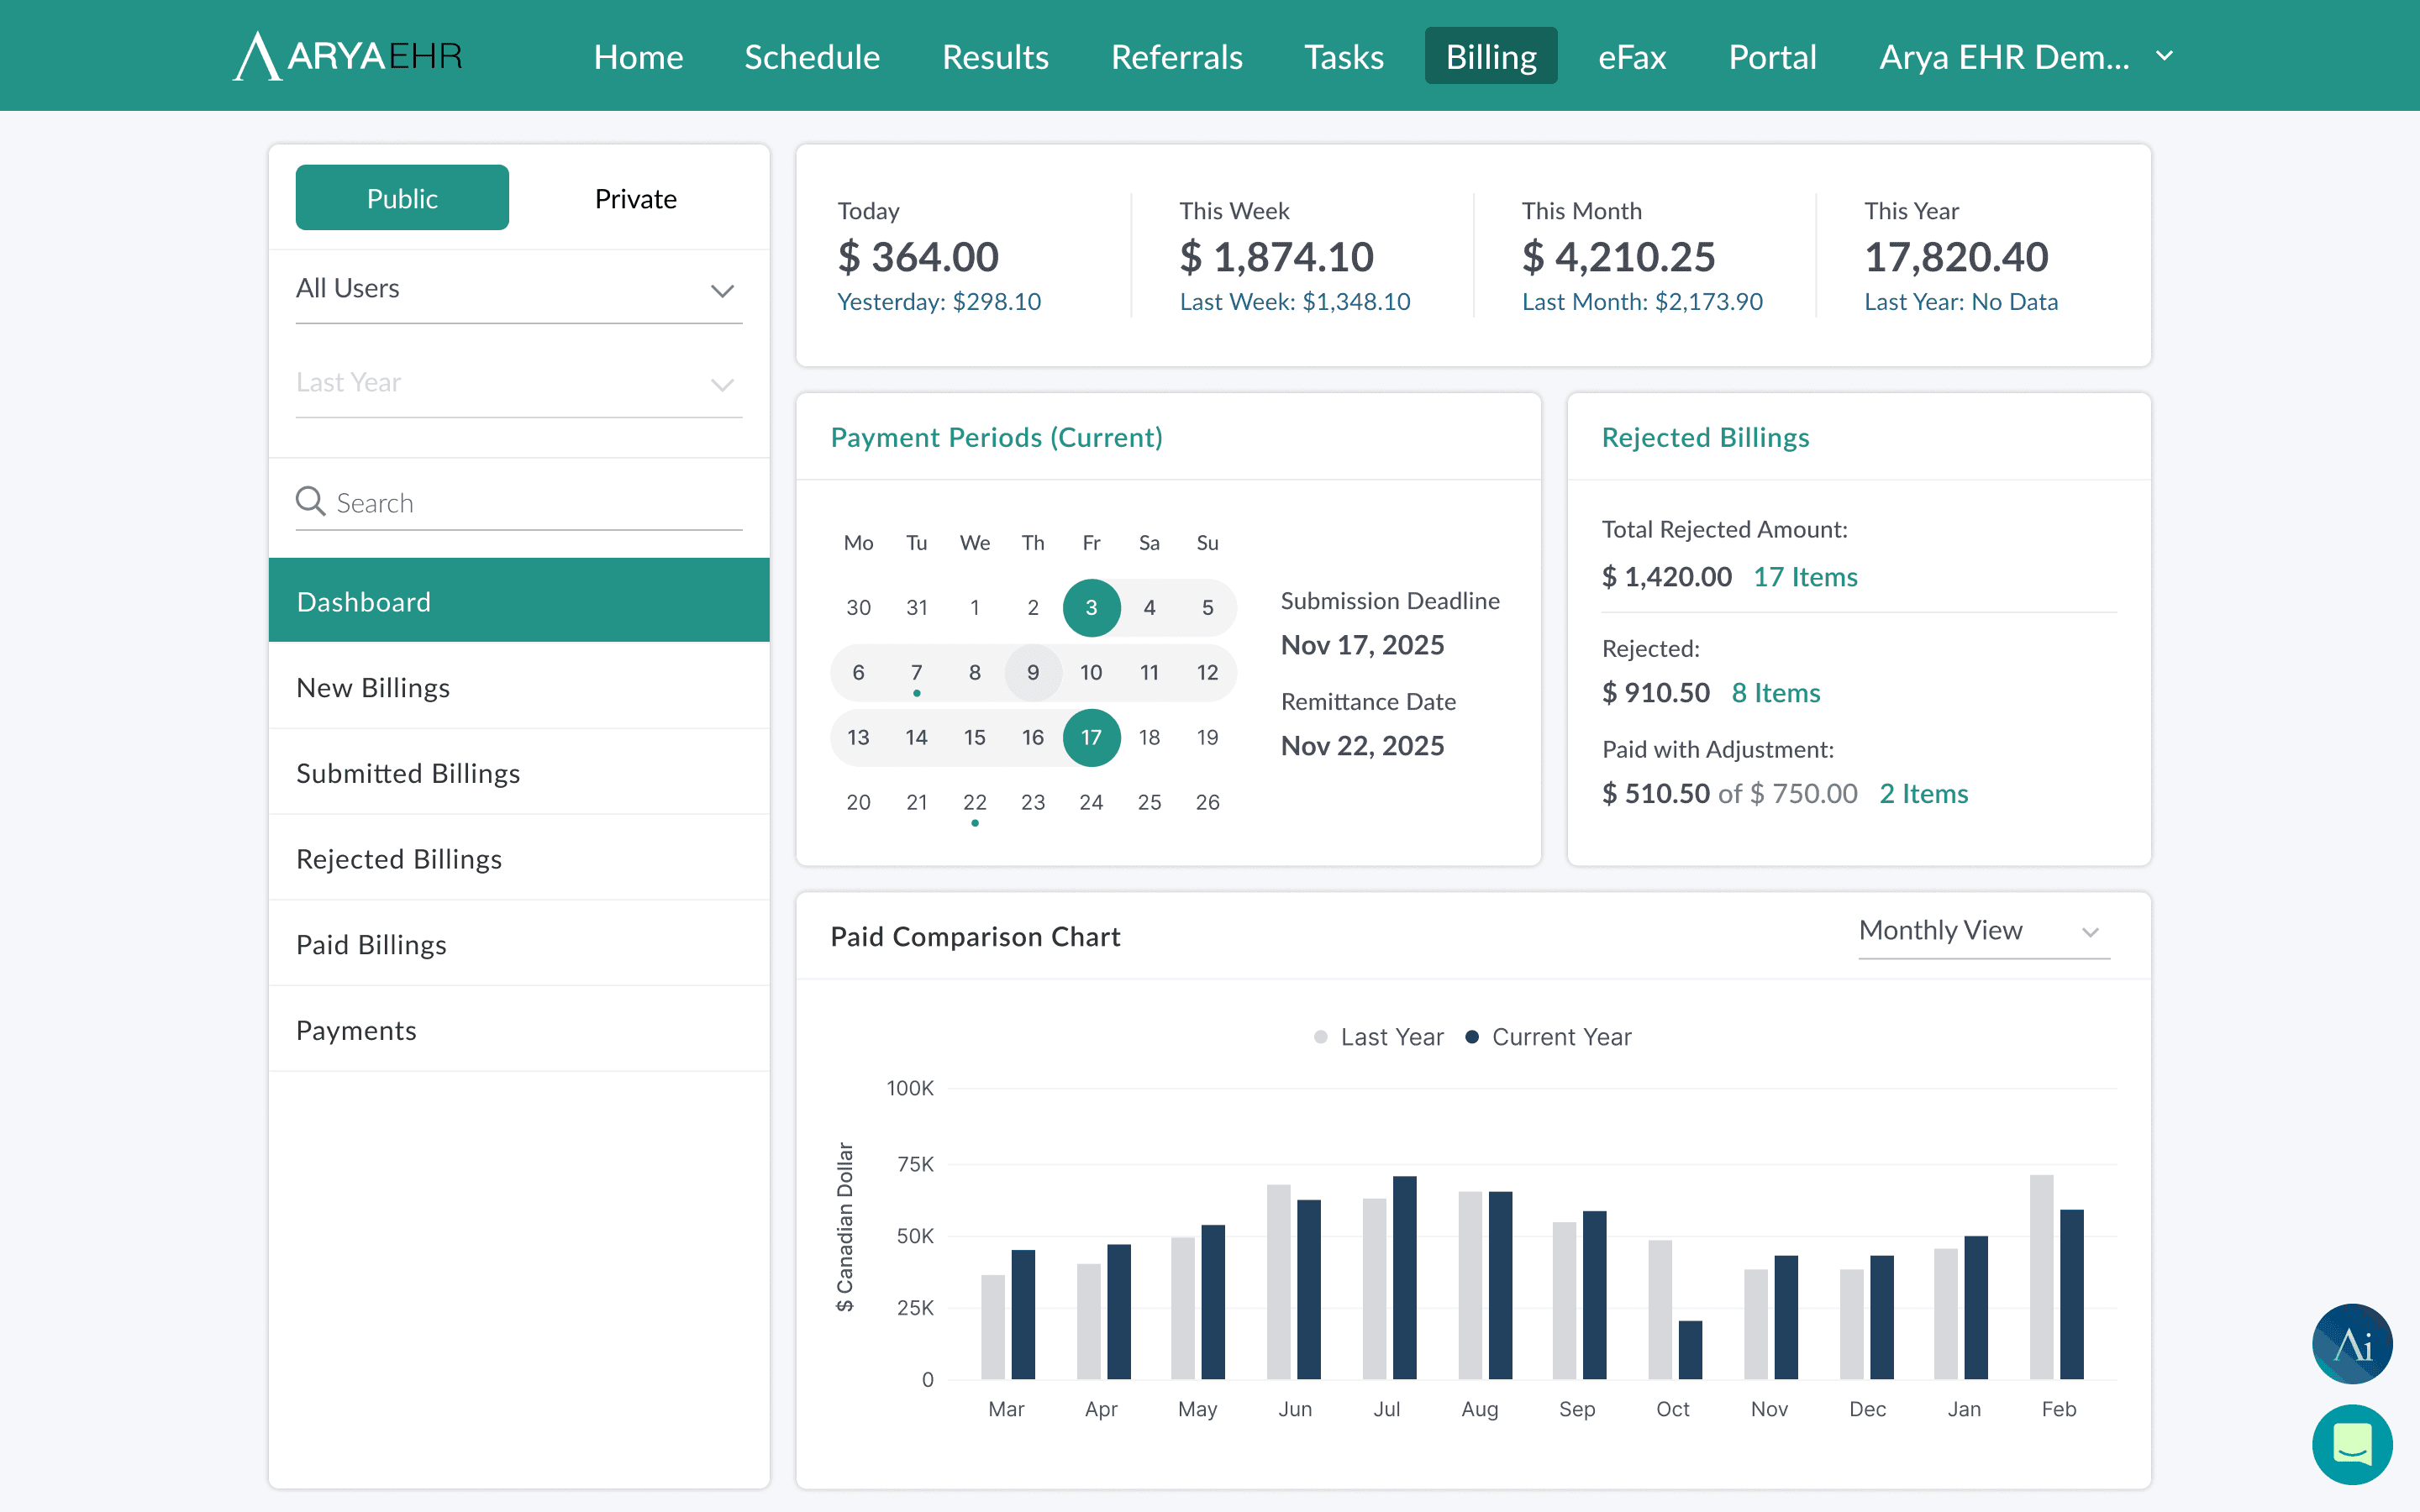
Task: Click Last Year: No Data text
Action: click(1961, 302)
